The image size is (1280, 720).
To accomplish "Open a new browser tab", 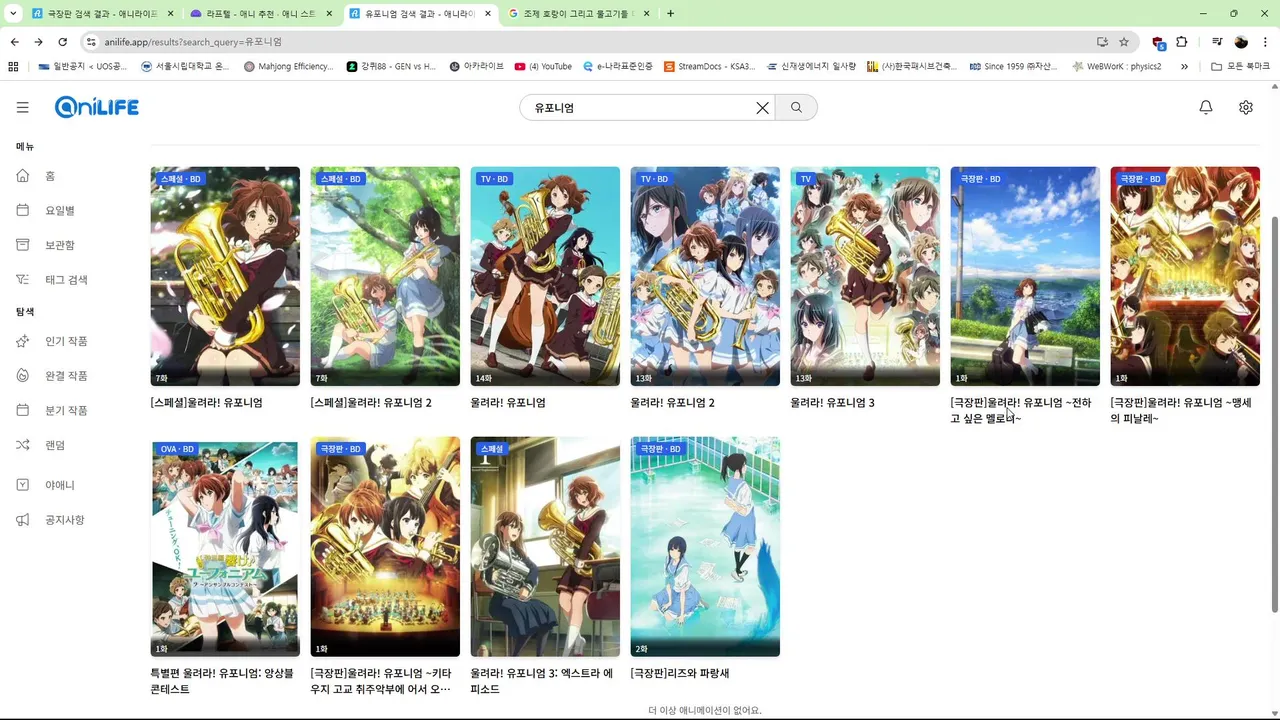I will [670, 14].
